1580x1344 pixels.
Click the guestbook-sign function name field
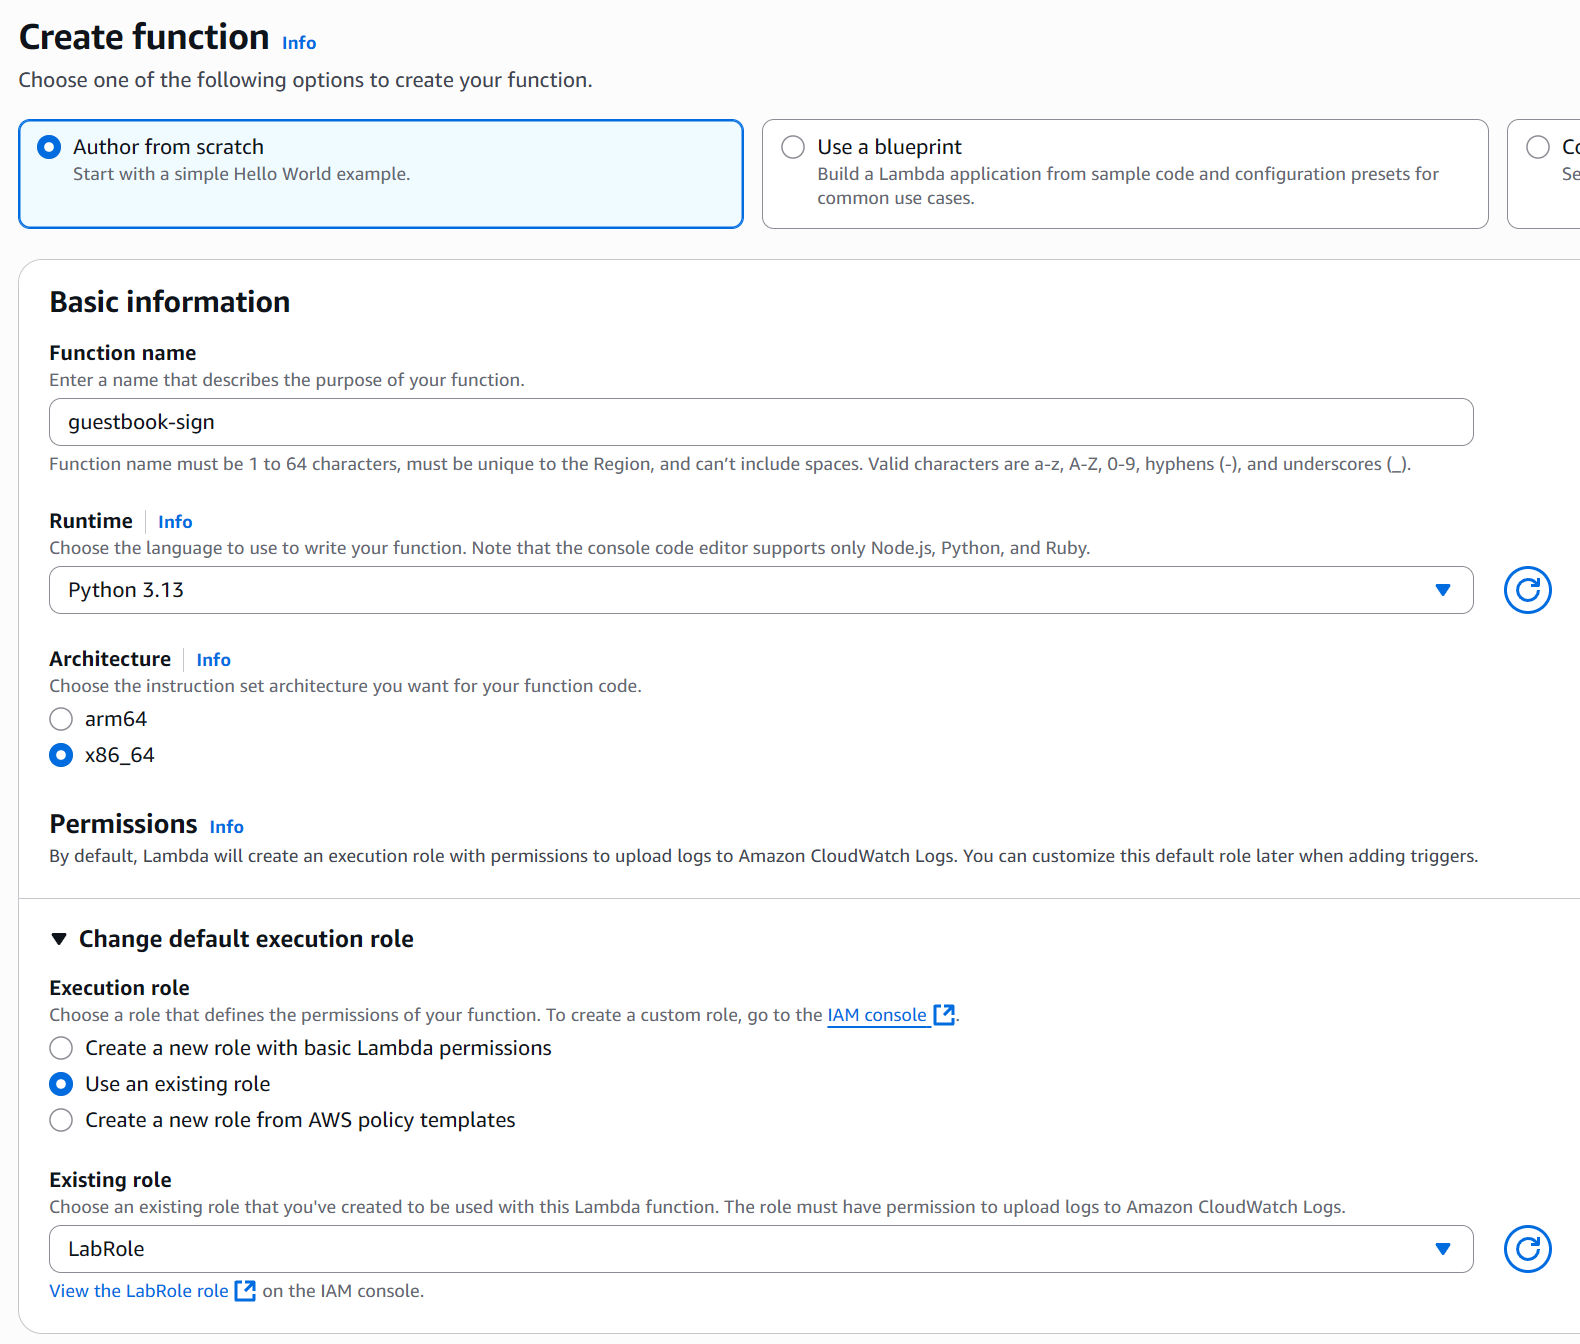(x=760, y=422)
